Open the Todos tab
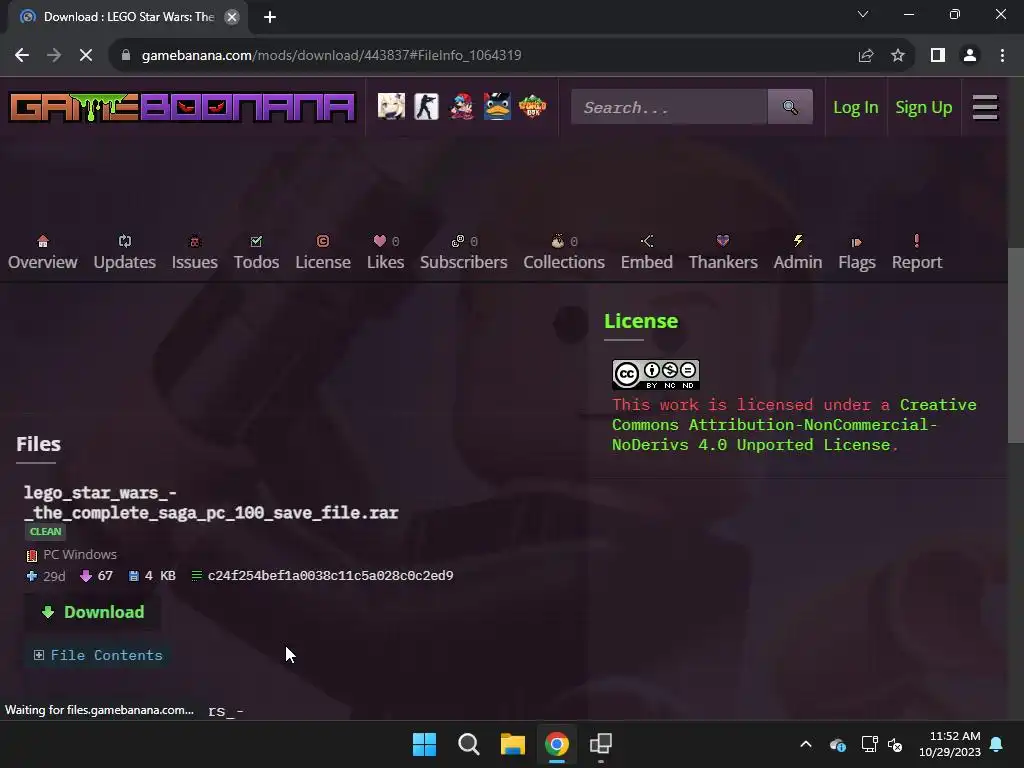This screenshot has height=768, width=1024. [257, 253]
